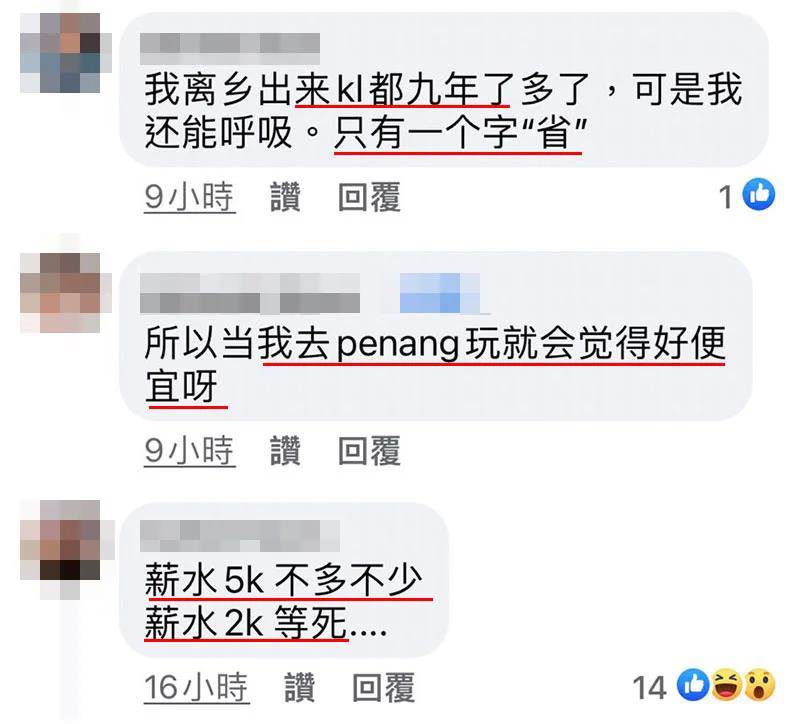Like the comment mentioning penang
The width and height of the screenshot is (800, 724).
pyautogui.click(x=285, y=450)
